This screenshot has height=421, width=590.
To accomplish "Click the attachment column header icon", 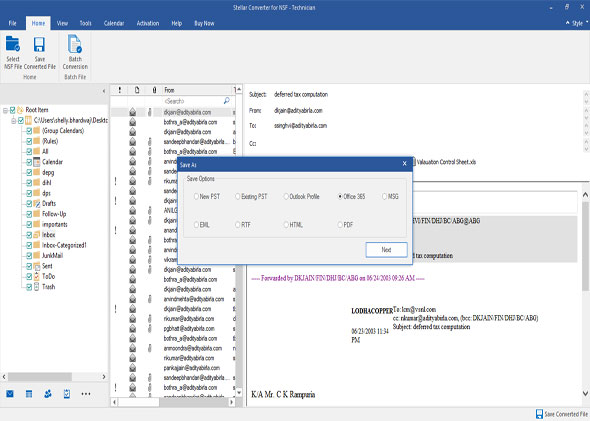I will (x=154, y=90).
